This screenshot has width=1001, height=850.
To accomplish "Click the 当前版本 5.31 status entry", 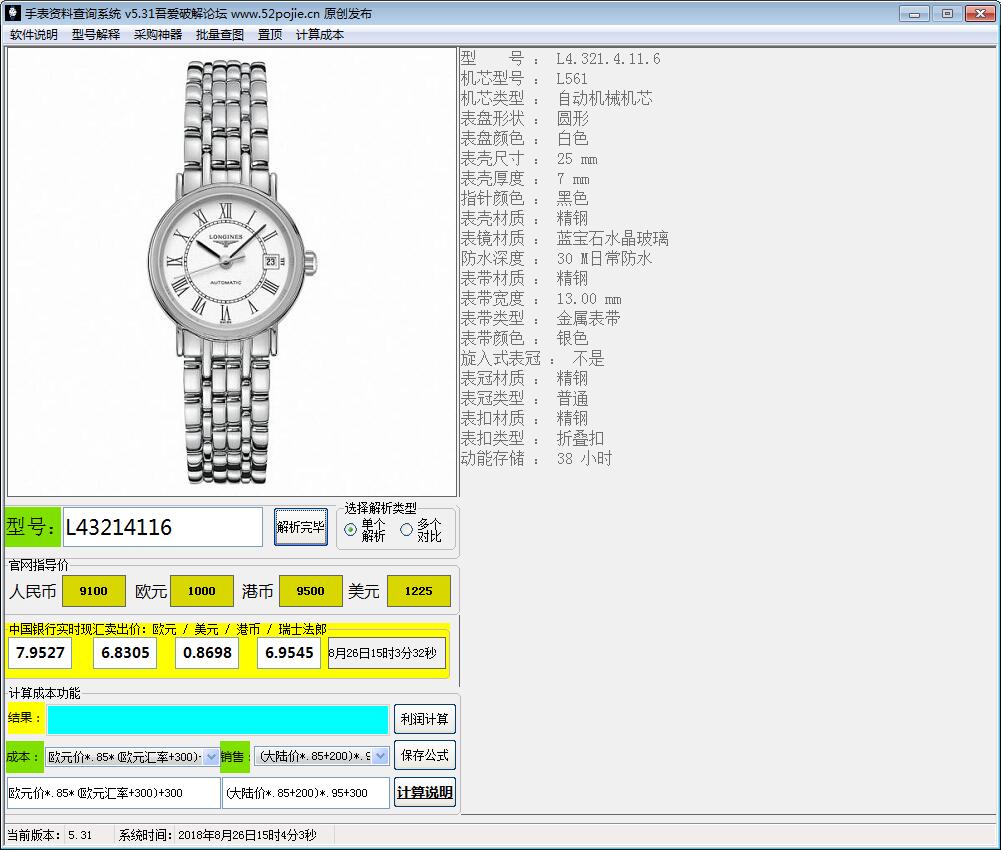I will (50, 835).
